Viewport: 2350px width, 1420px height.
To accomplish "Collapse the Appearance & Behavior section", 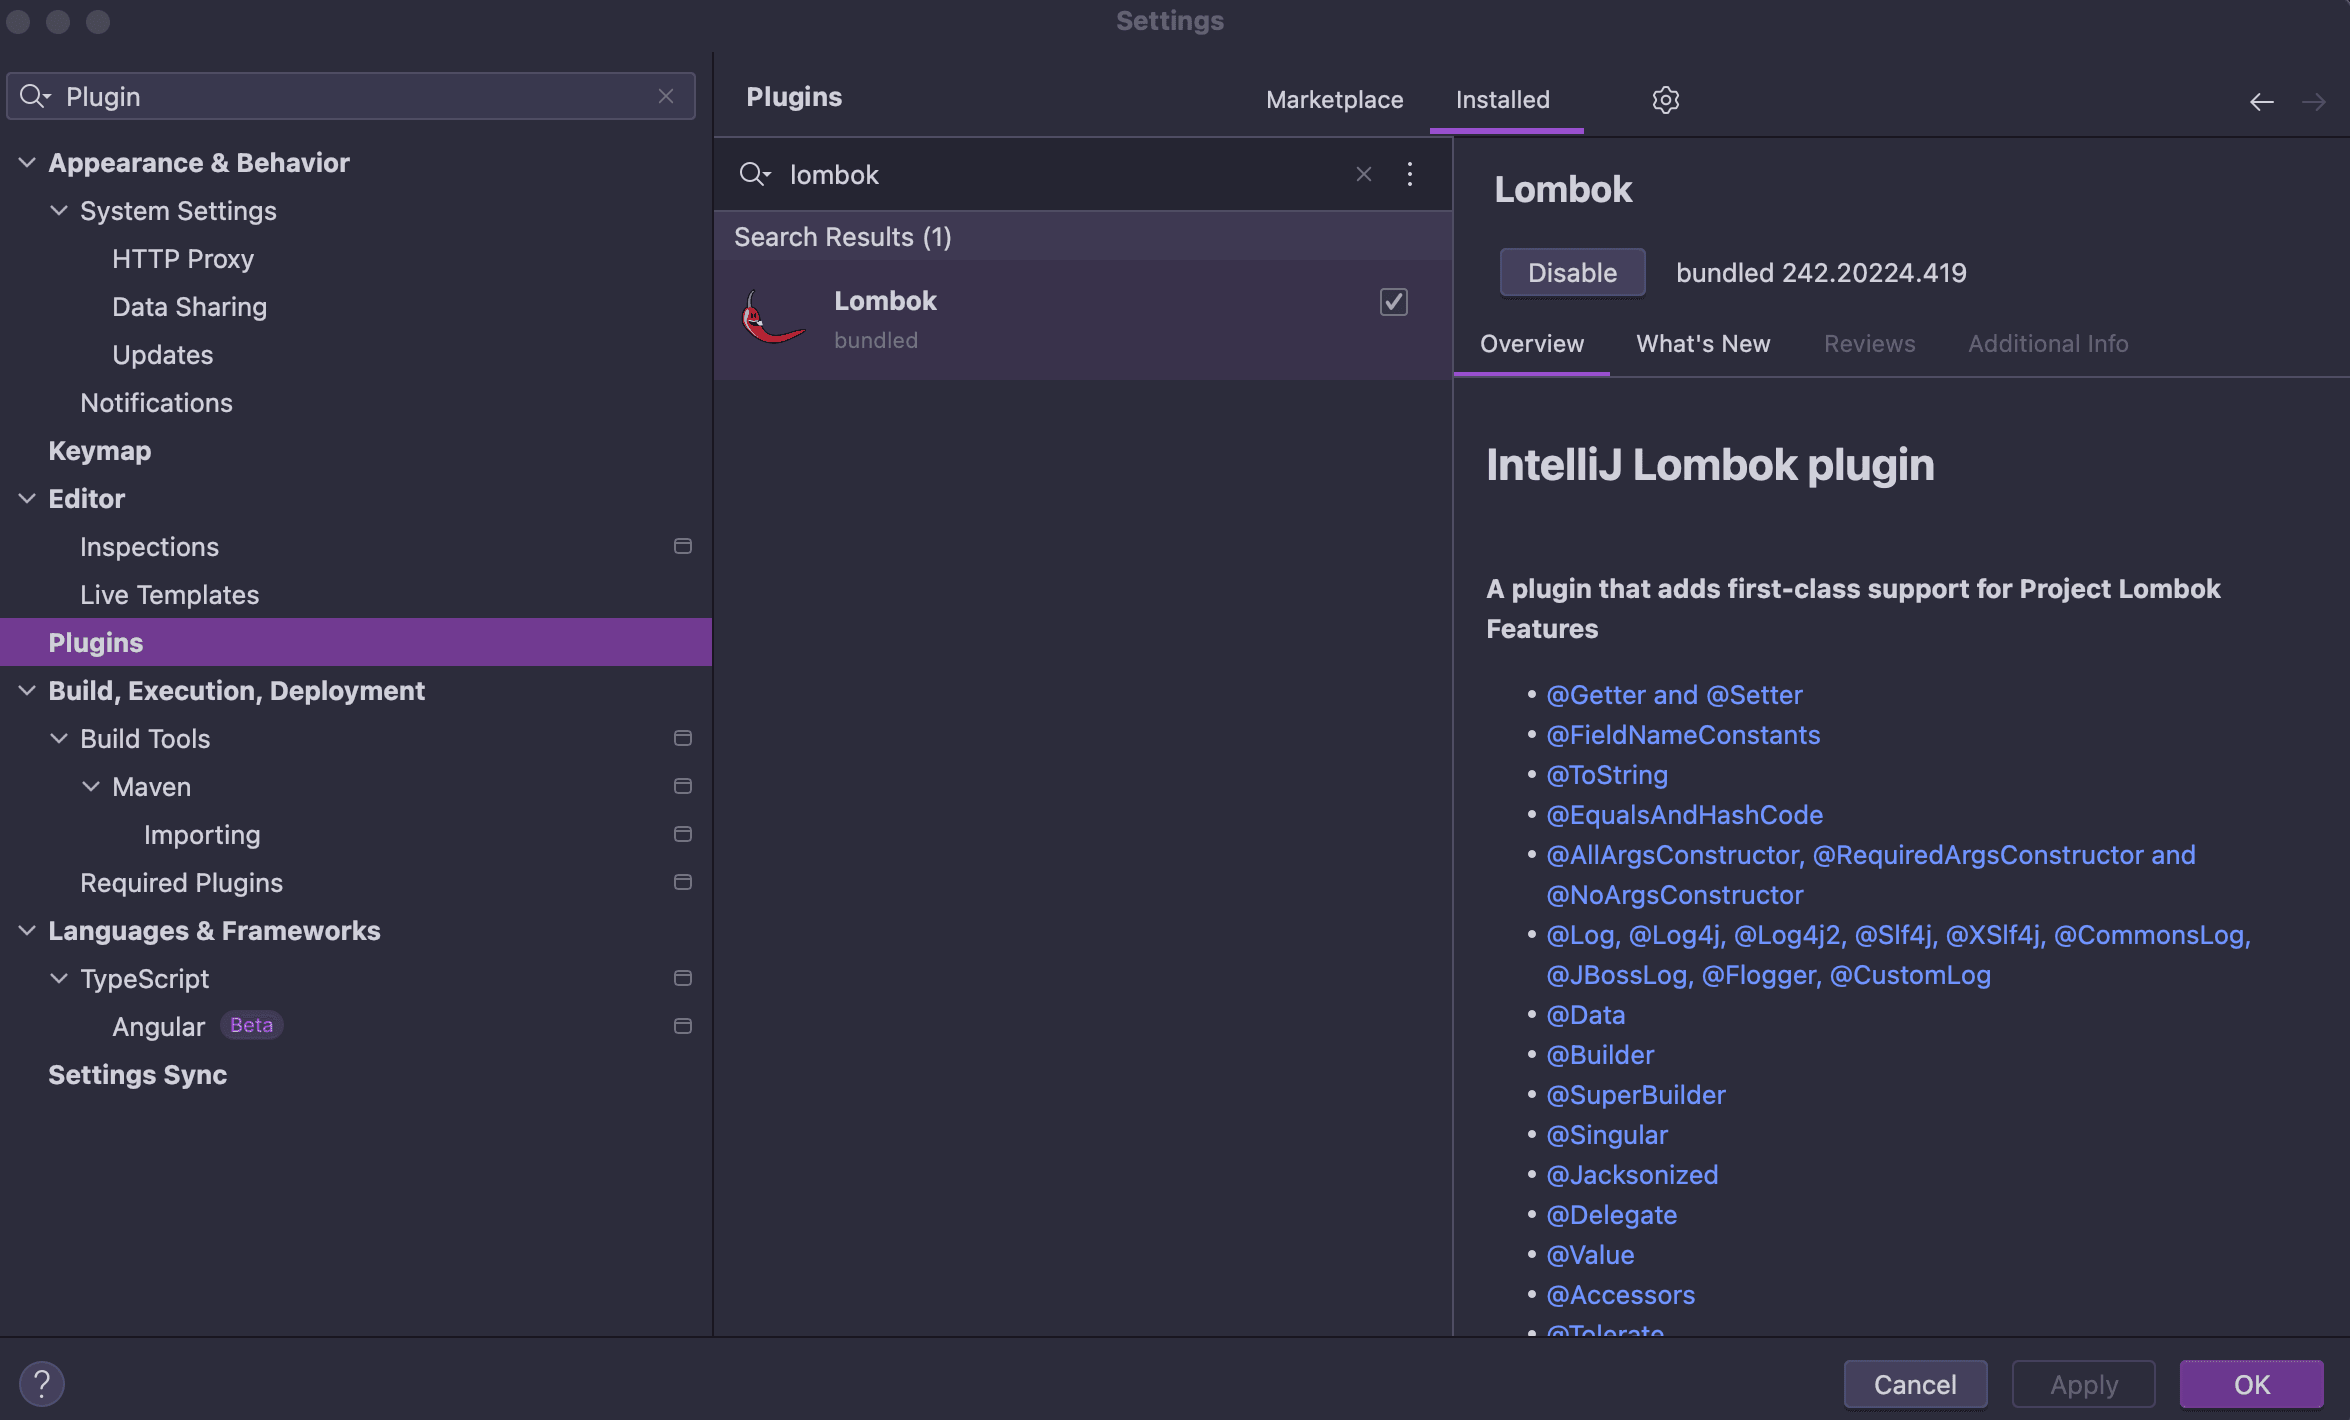I will click(27, 162).
